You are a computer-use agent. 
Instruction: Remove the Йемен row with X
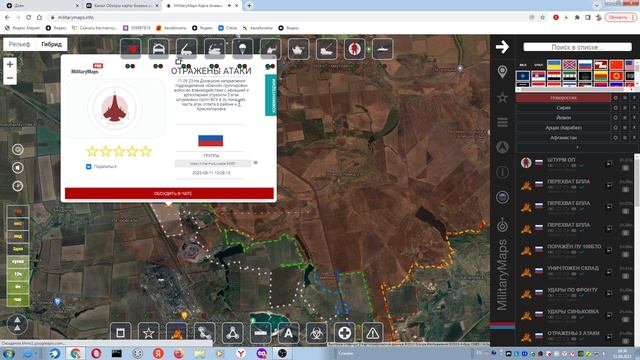(634, 118)
